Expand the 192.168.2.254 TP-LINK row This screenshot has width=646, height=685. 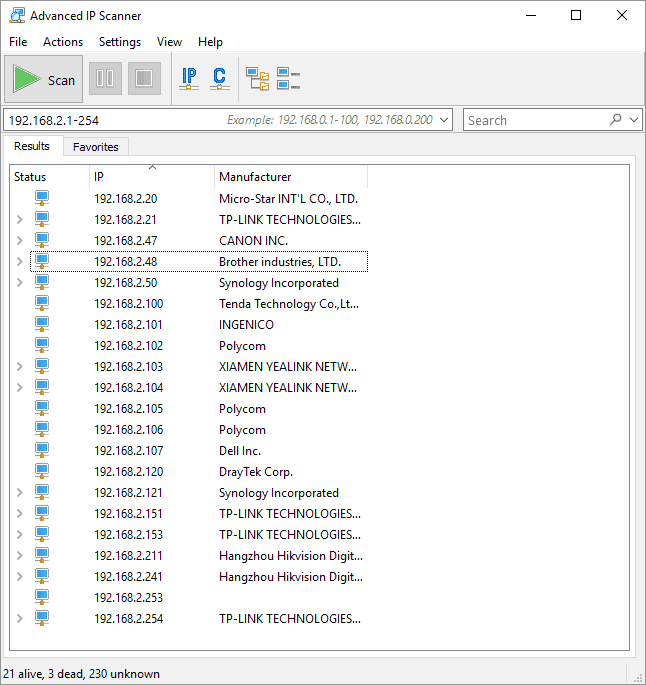(20, 618)
